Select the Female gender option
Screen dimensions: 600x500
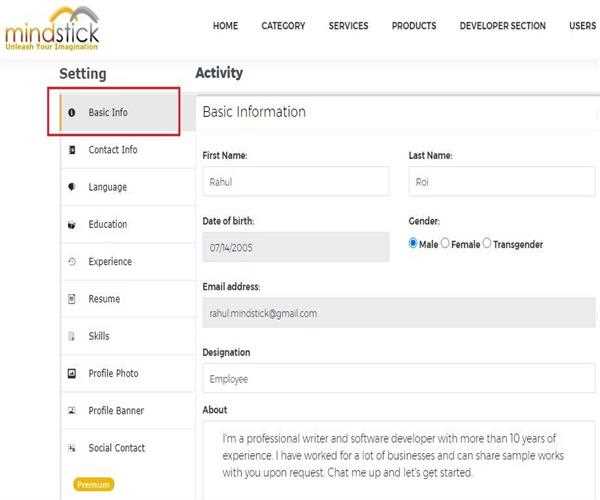[x=446, y=244]
